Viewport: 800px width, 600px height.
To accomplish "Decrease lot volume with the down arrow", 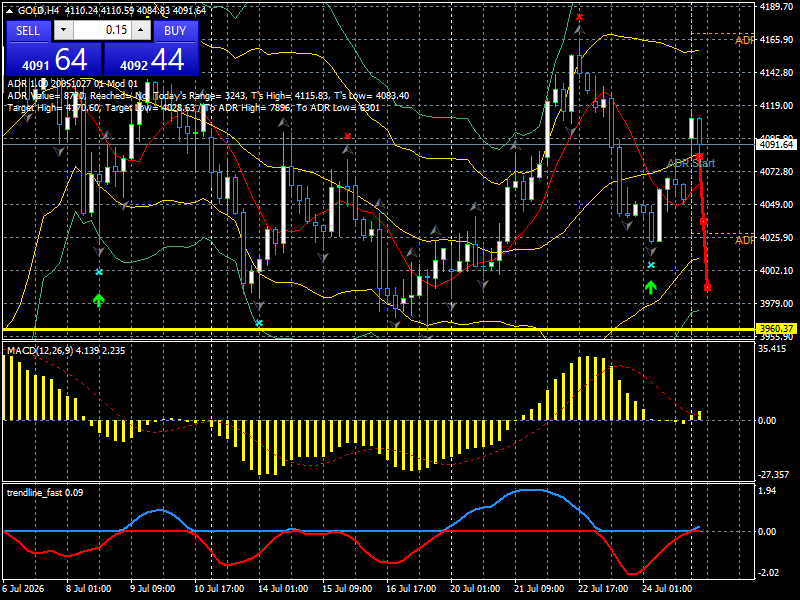I will click(x=63, y=30).
